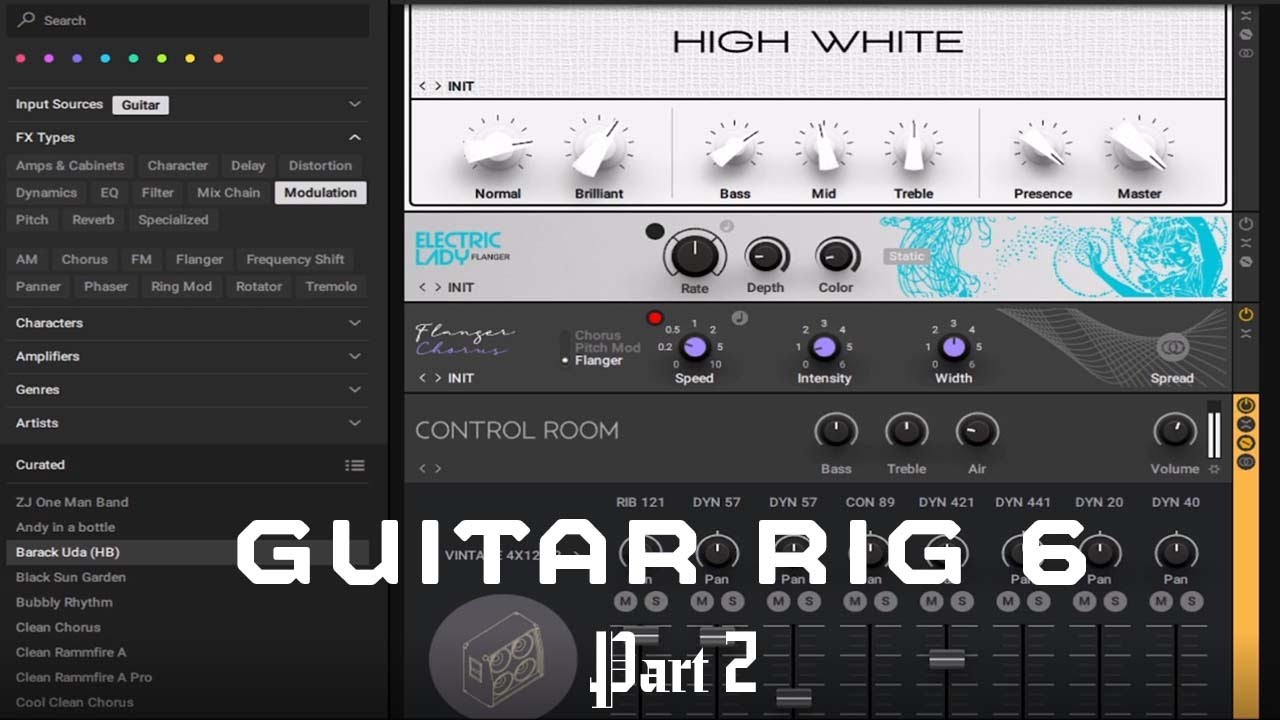The height and width of the screenshot is (720, 1280).
Task: Toggle Control Room module power icon
Action: [x=1246, y=405]
